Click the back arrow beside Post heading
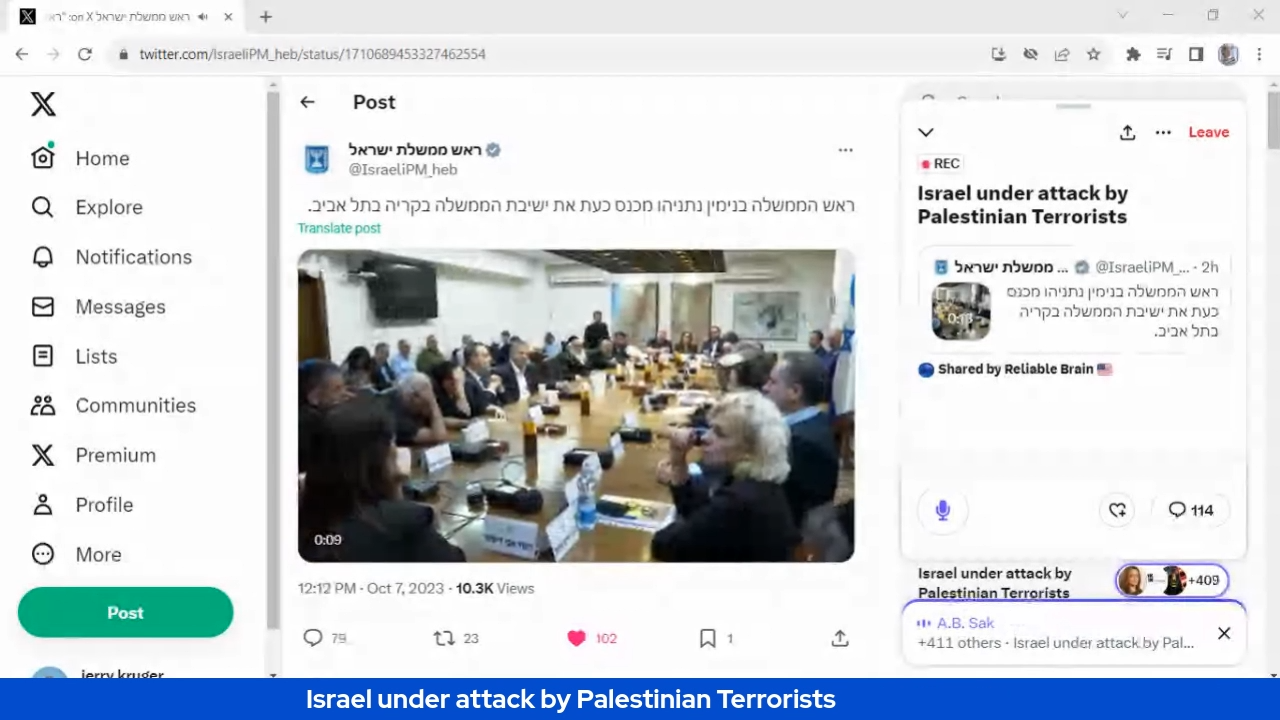This screenshot has width=1280, height=720. (x=307, y=102)
